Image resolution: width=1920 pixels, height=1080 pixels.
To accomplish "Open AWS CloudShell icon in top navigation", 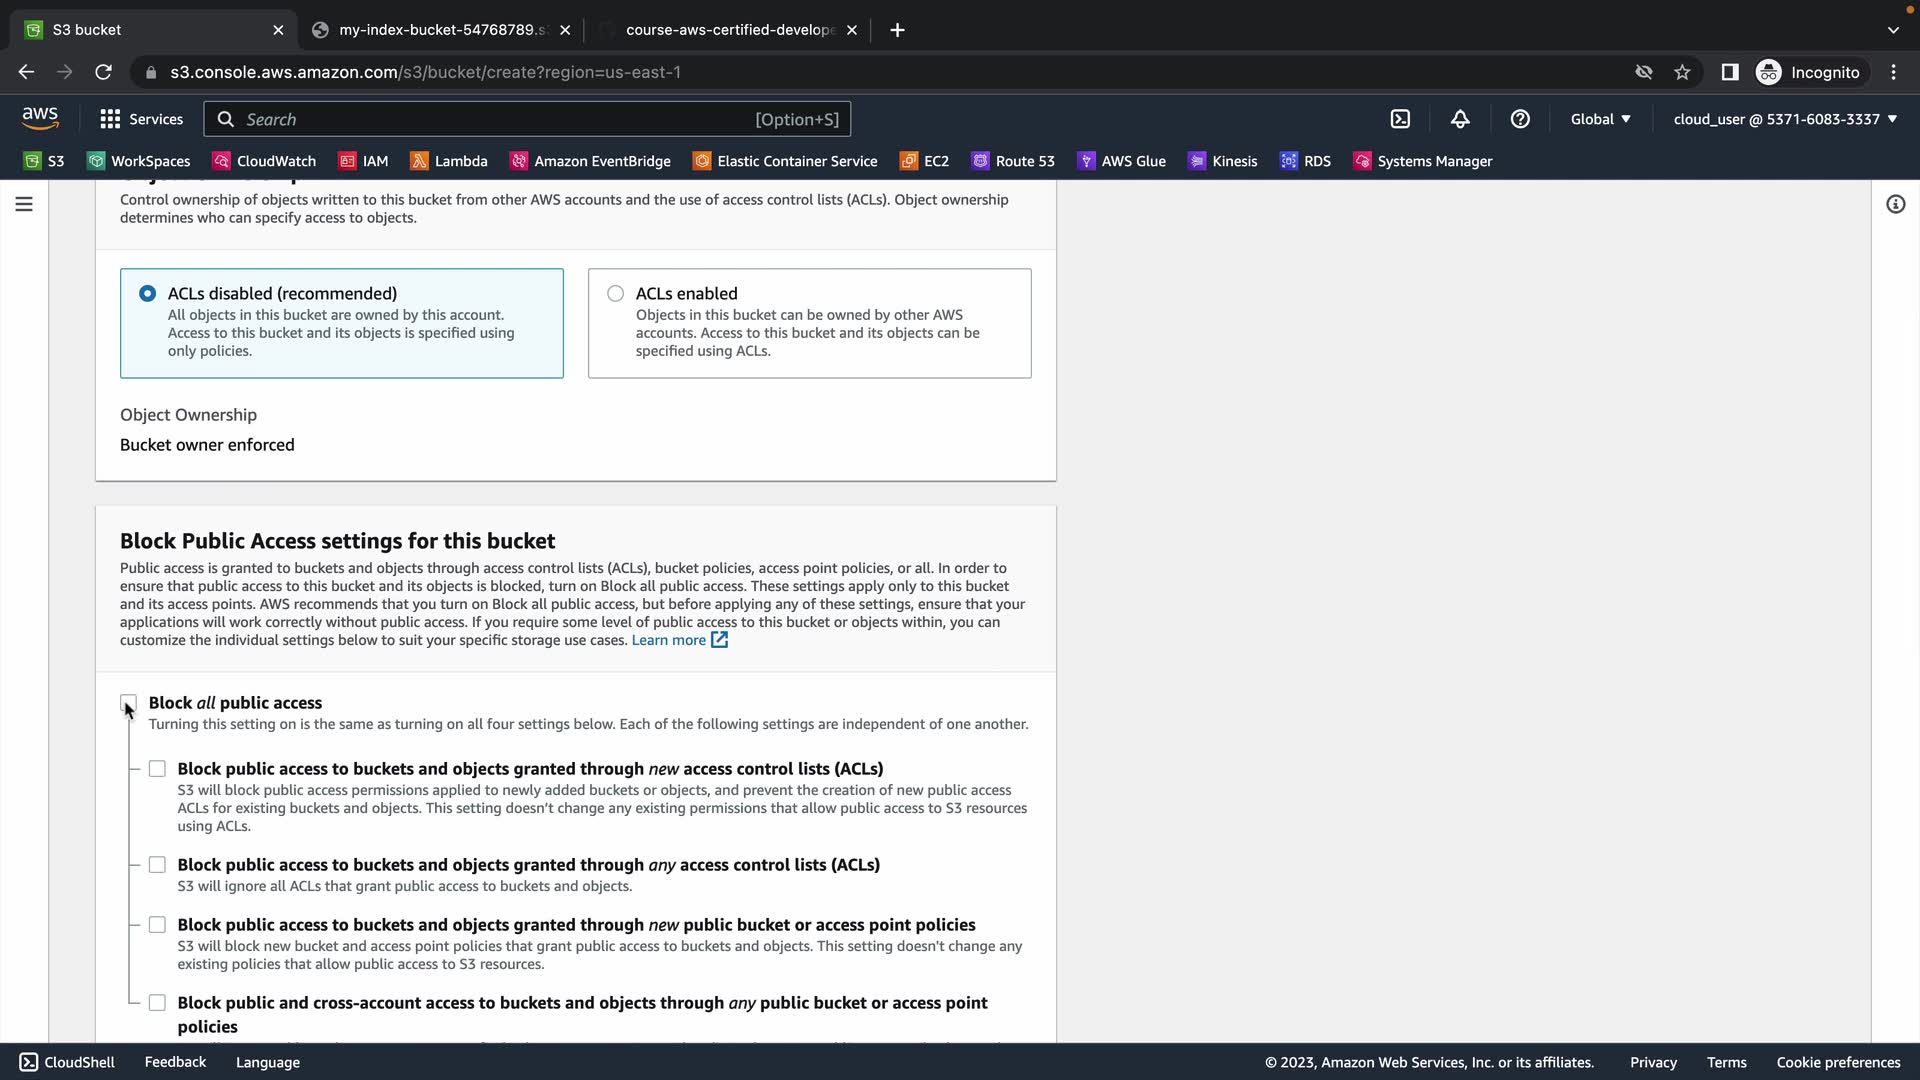I will [1400, 119].
